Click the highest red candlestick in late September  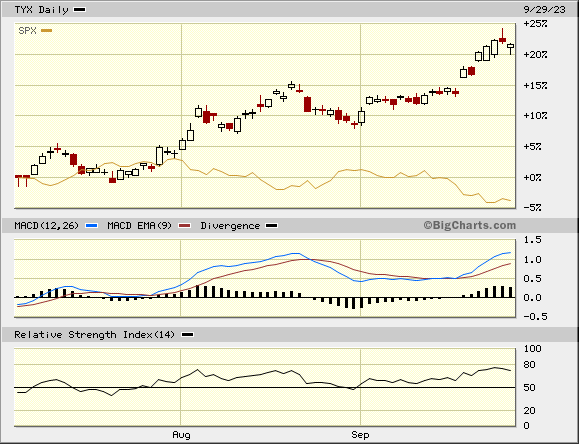coord(503,40)
